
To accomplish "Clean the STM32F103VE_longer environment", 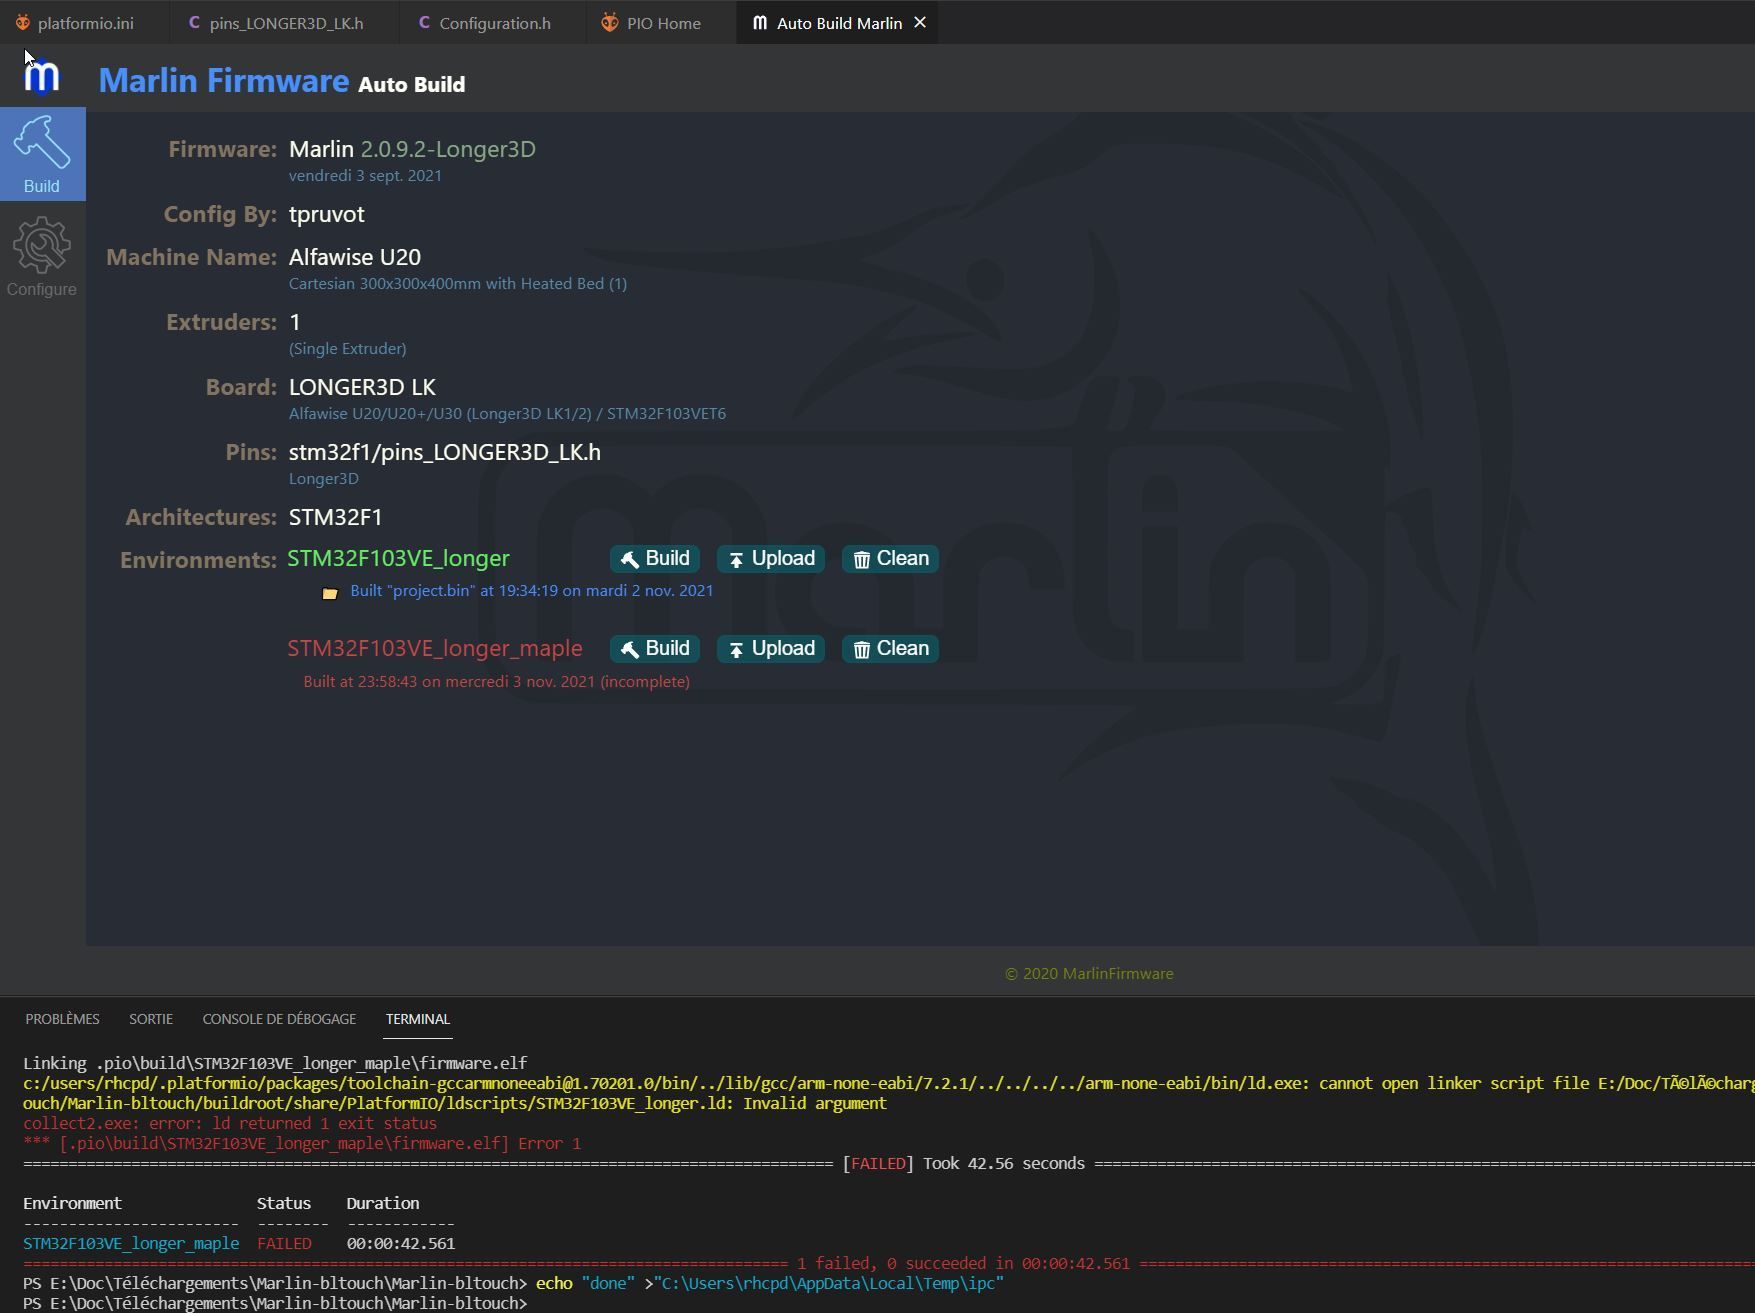I will tap(890, 559).
